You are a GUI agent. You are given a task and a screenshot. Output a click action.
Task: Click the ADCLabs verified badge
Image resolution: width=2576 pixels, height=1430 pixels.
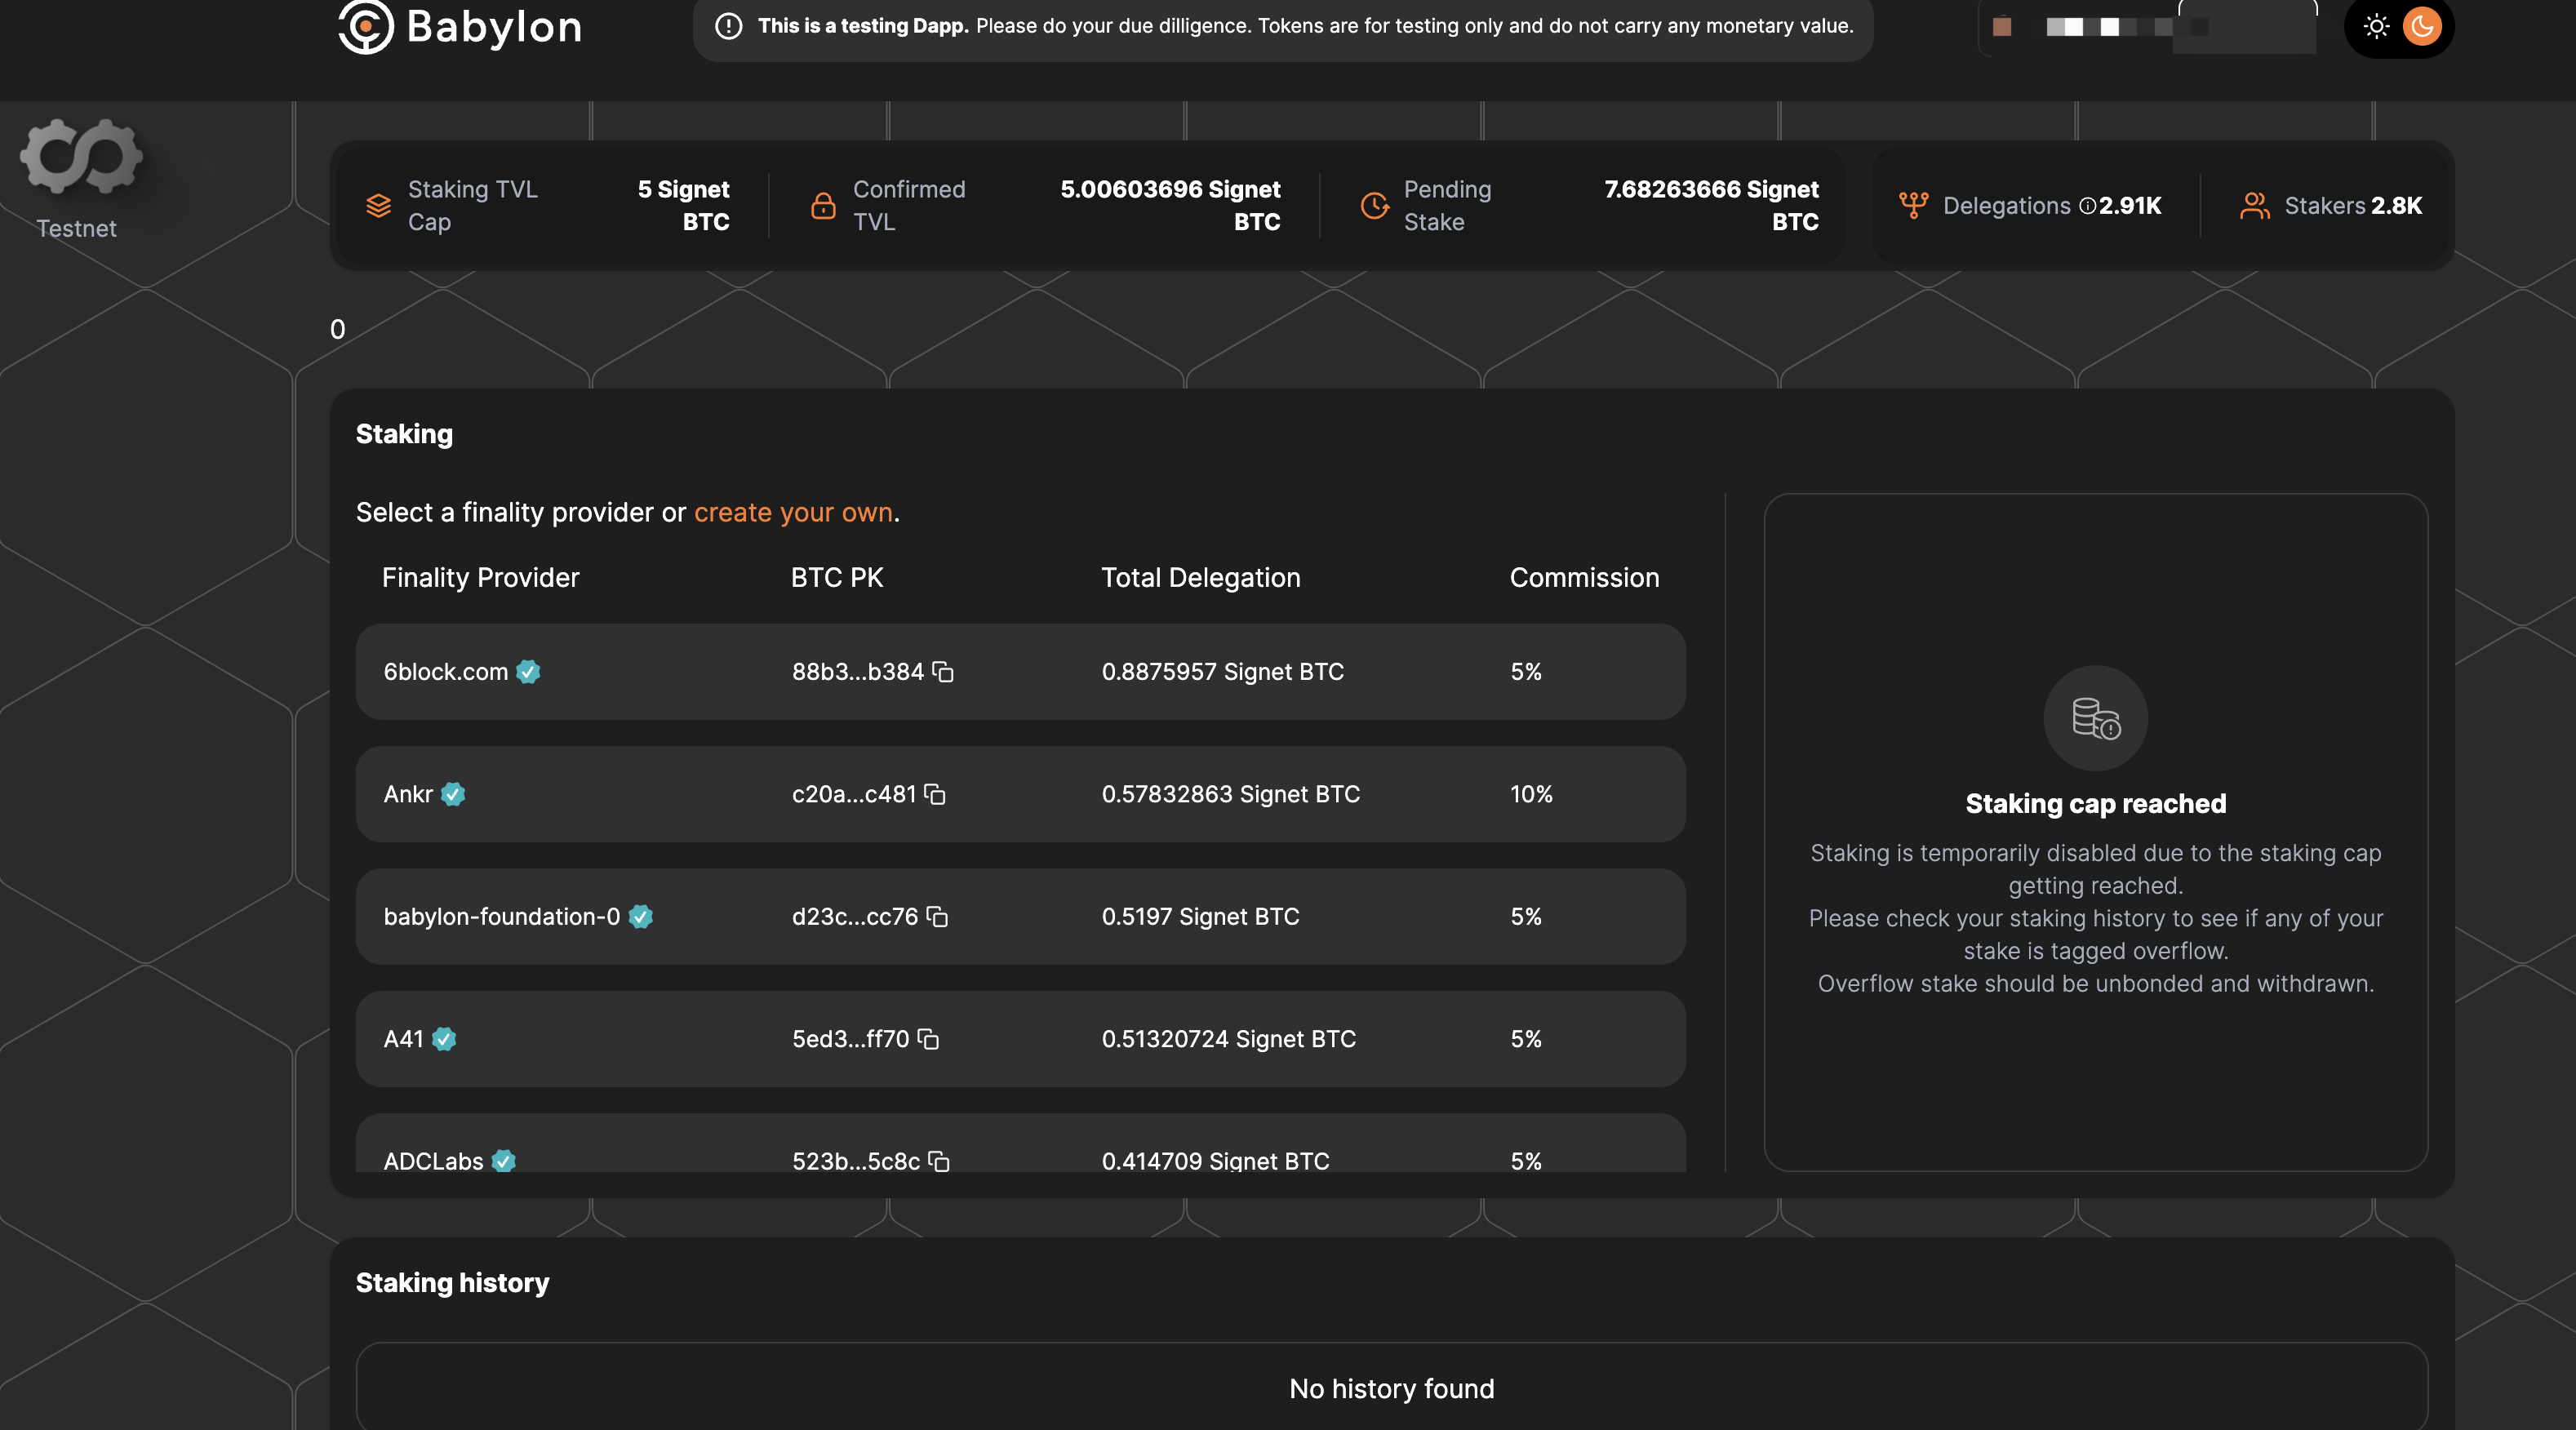click(503, 1161)
